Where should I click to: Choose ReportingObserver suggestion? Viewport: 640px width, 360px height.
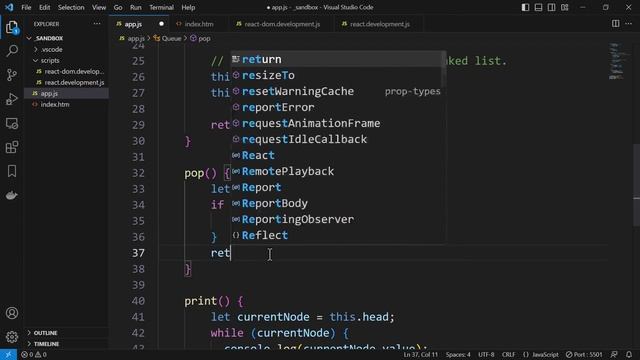[338, 220]
